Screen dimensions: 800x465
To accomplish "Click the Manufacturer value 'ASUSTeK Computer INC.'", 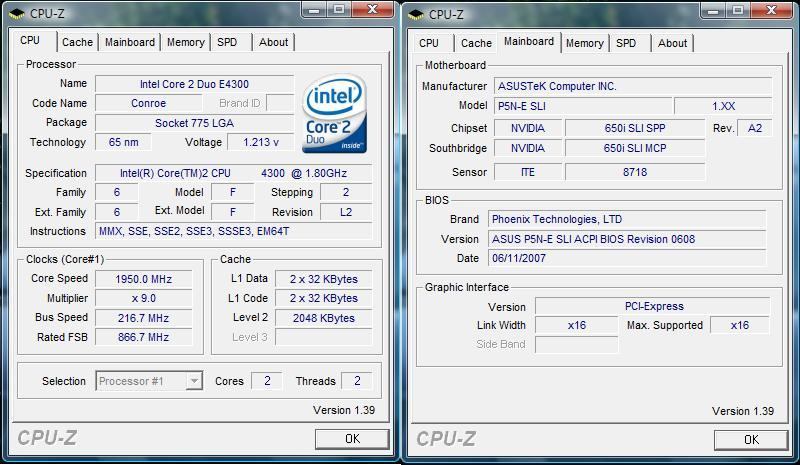I will tap(633, 86).
